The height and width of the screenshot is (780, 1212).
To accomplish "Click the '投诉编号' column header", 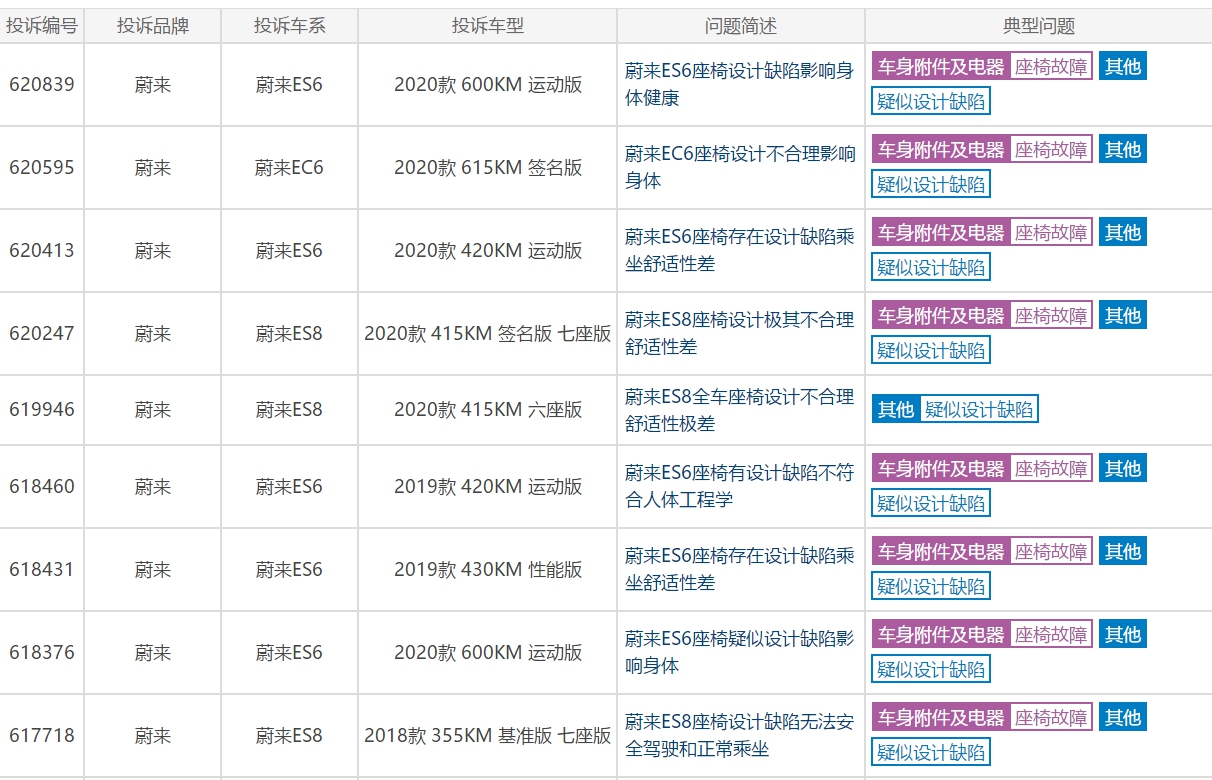I will [42, 27].
